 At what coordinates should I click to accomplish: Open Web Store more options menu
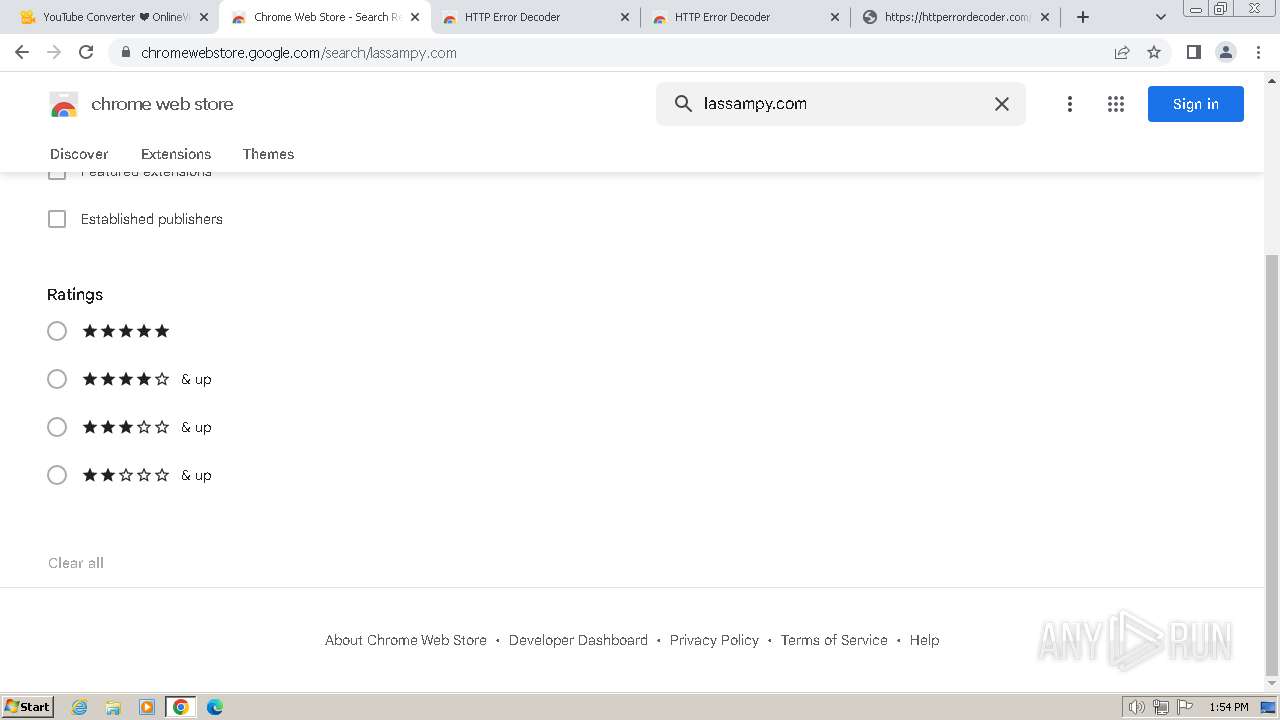click(x=1069, y=104)
